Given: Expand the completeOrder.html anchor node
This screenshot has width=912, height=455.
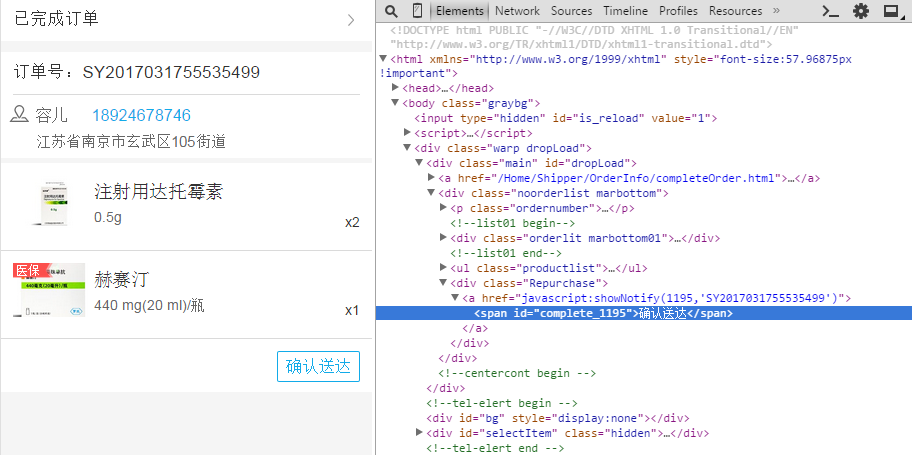Looking at the screenshot, I should coord(431,177).
